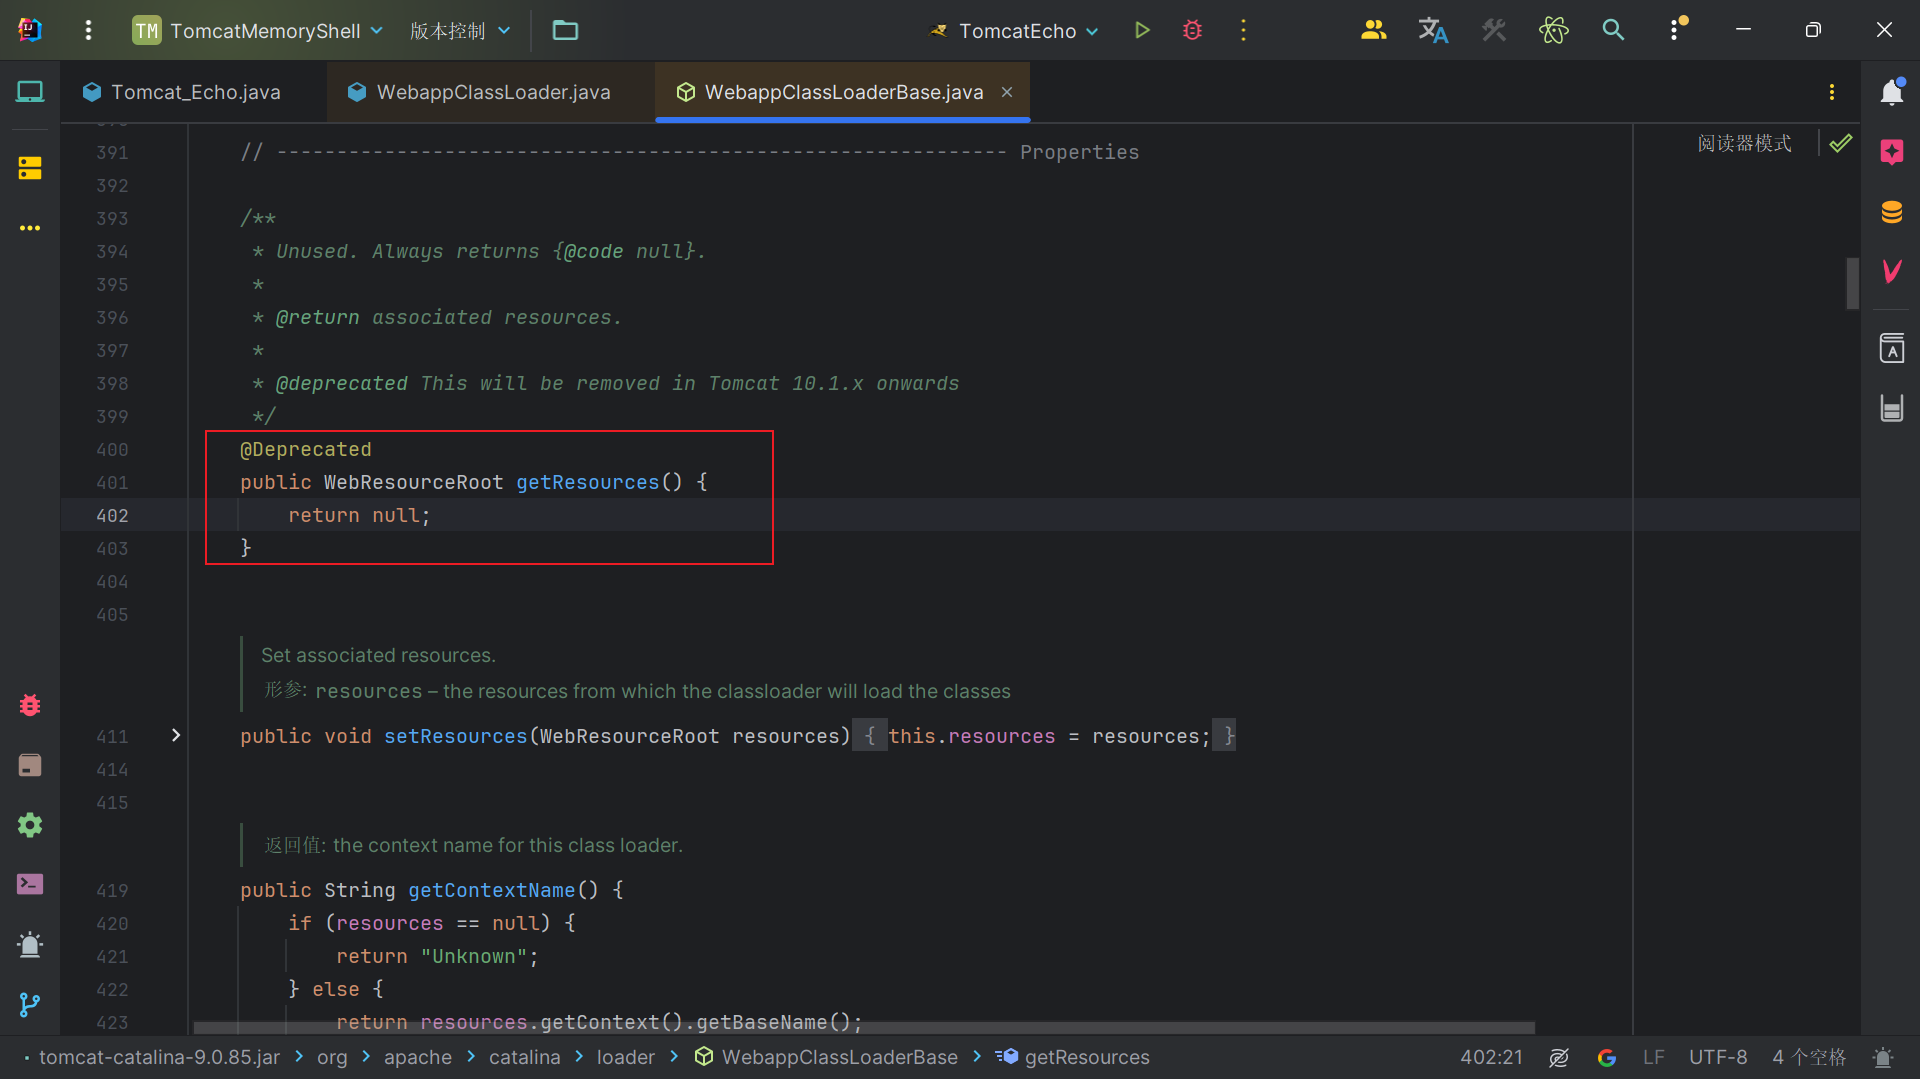
Task: Click the green inspection checkmark
Action: click(x=1840, y=143)
